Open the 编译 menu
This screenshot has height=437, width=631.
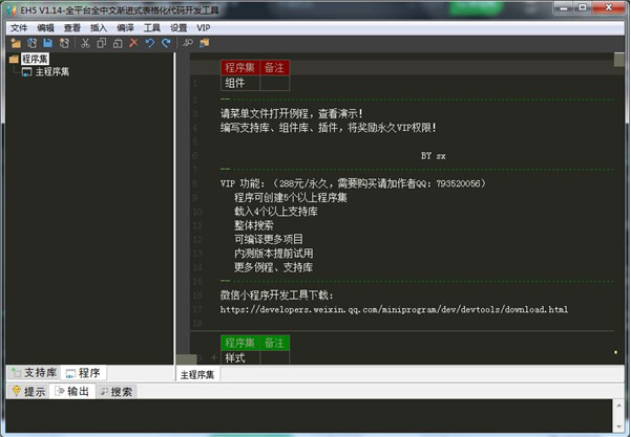[125, 28]
